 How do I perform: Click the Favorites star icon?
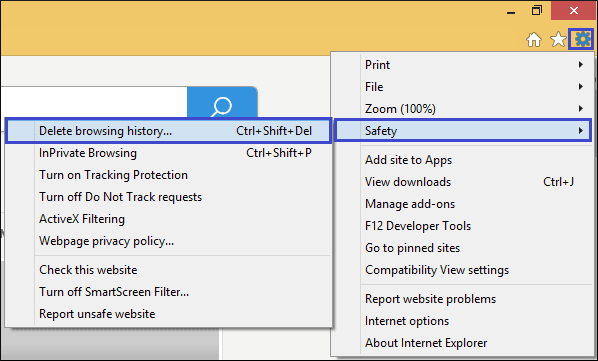tap(558, 39)
